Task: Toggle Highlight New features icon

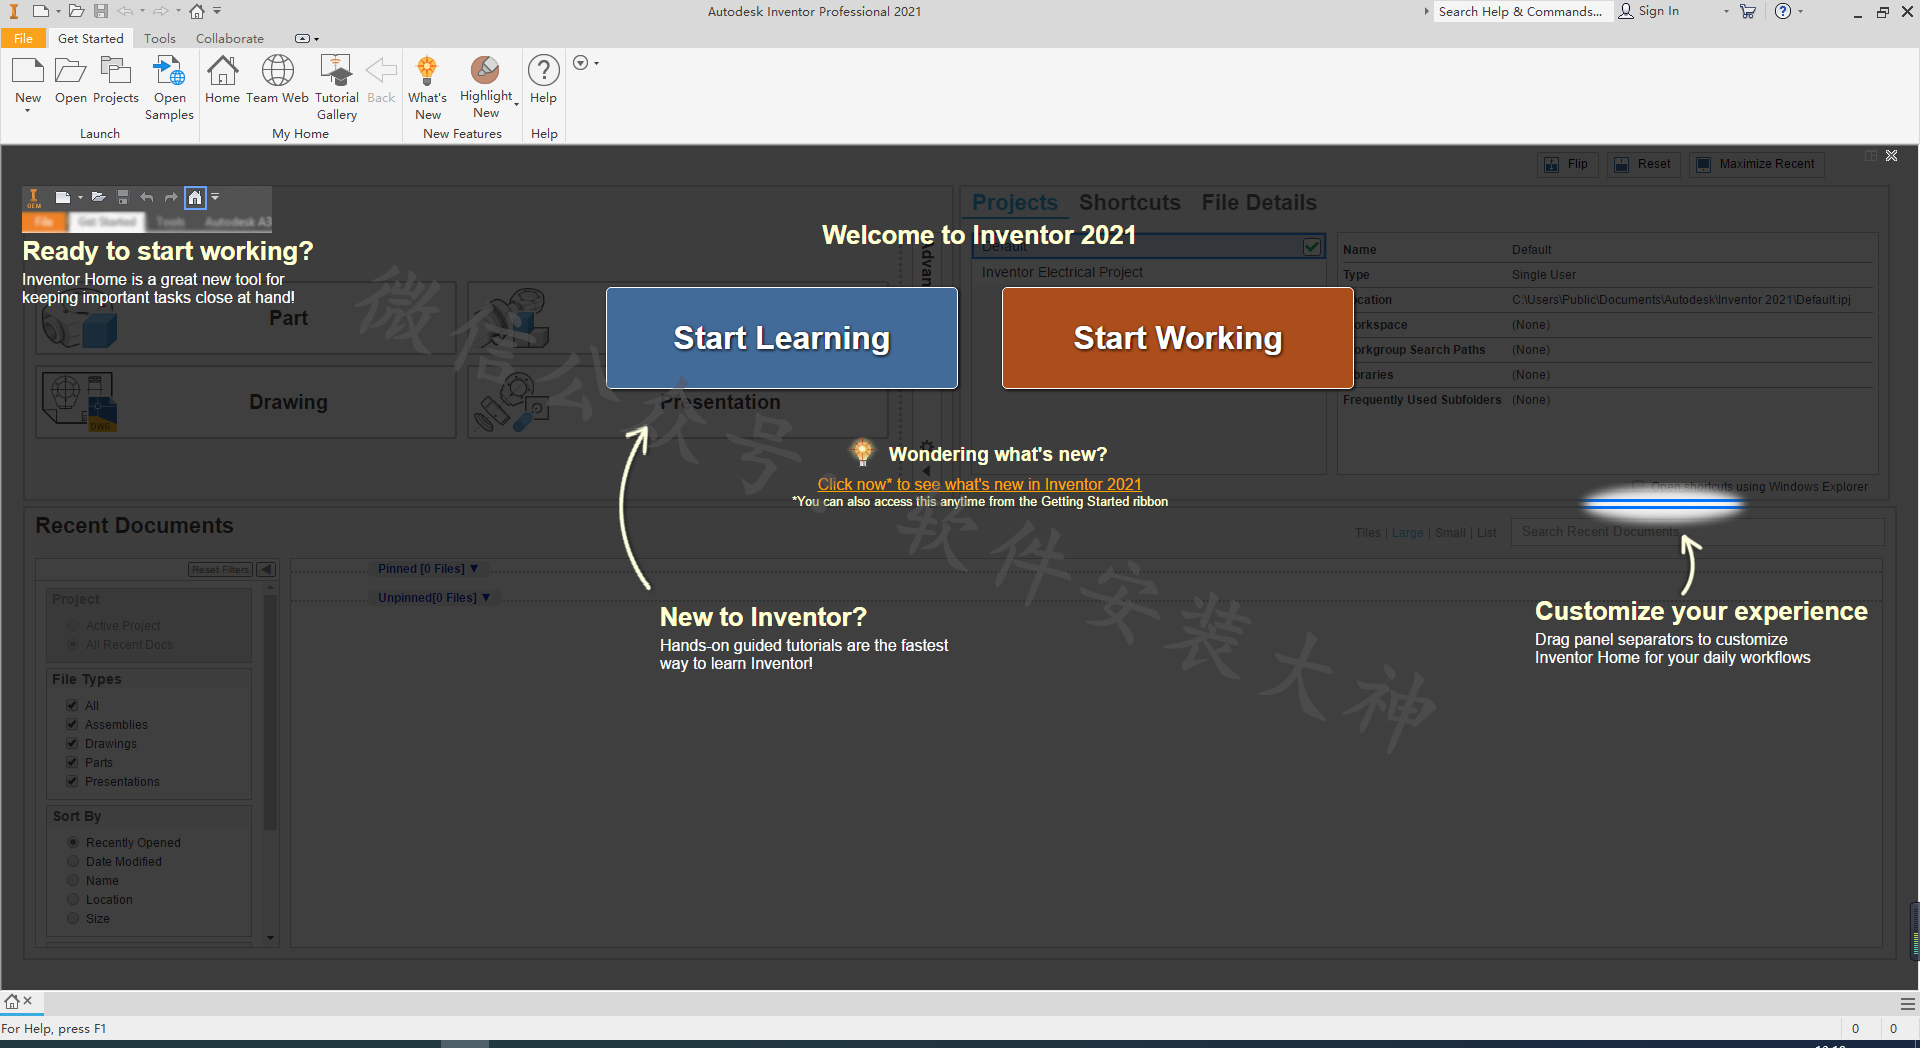Action: pos(485,70)
